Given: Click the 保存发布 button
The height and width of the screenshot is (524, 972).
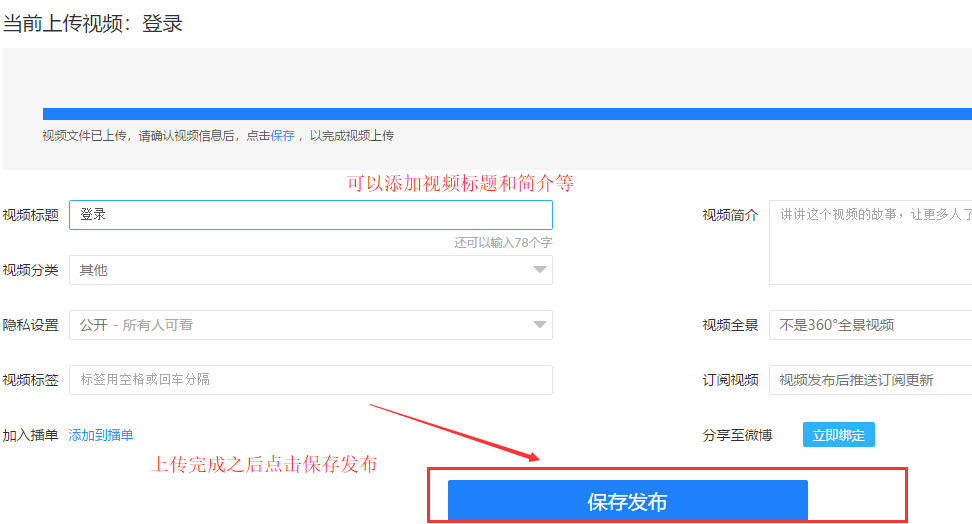Looking at the screenshot, I should 627,501.
